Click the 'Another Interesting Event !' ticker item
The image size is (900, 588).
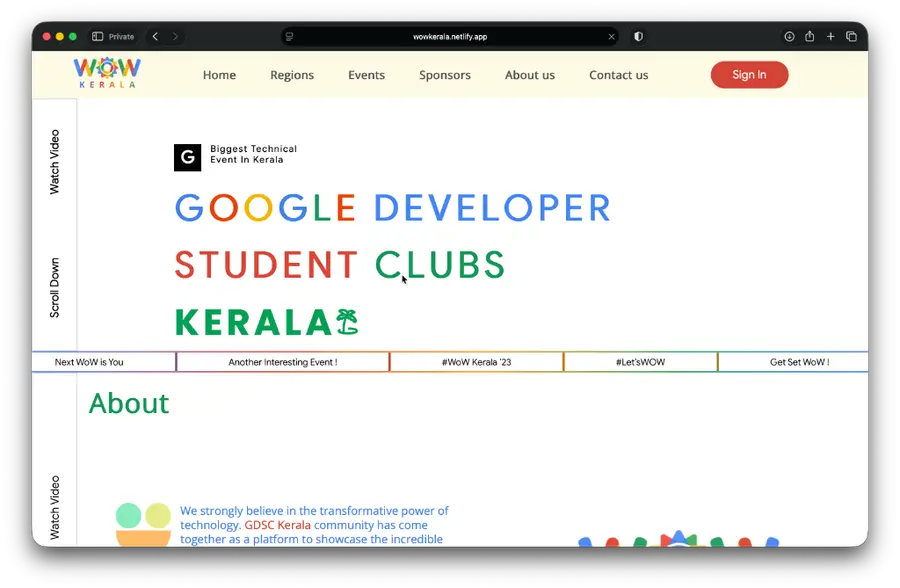pos(282,362)
